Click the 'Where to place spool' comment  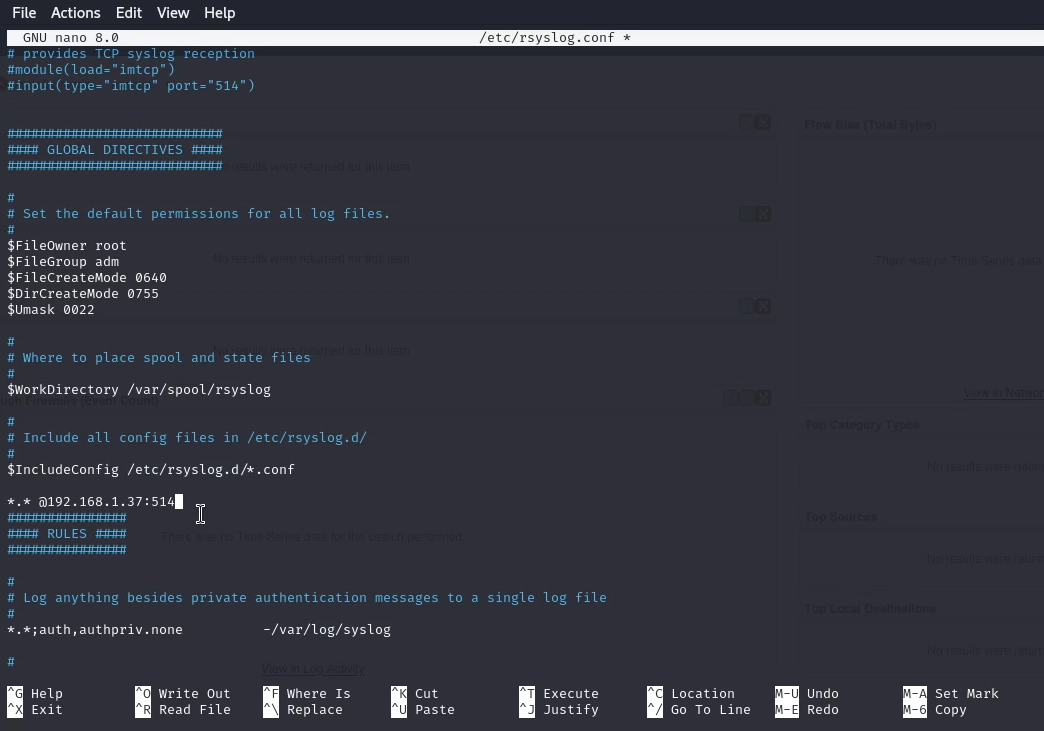tap(158, 358)
